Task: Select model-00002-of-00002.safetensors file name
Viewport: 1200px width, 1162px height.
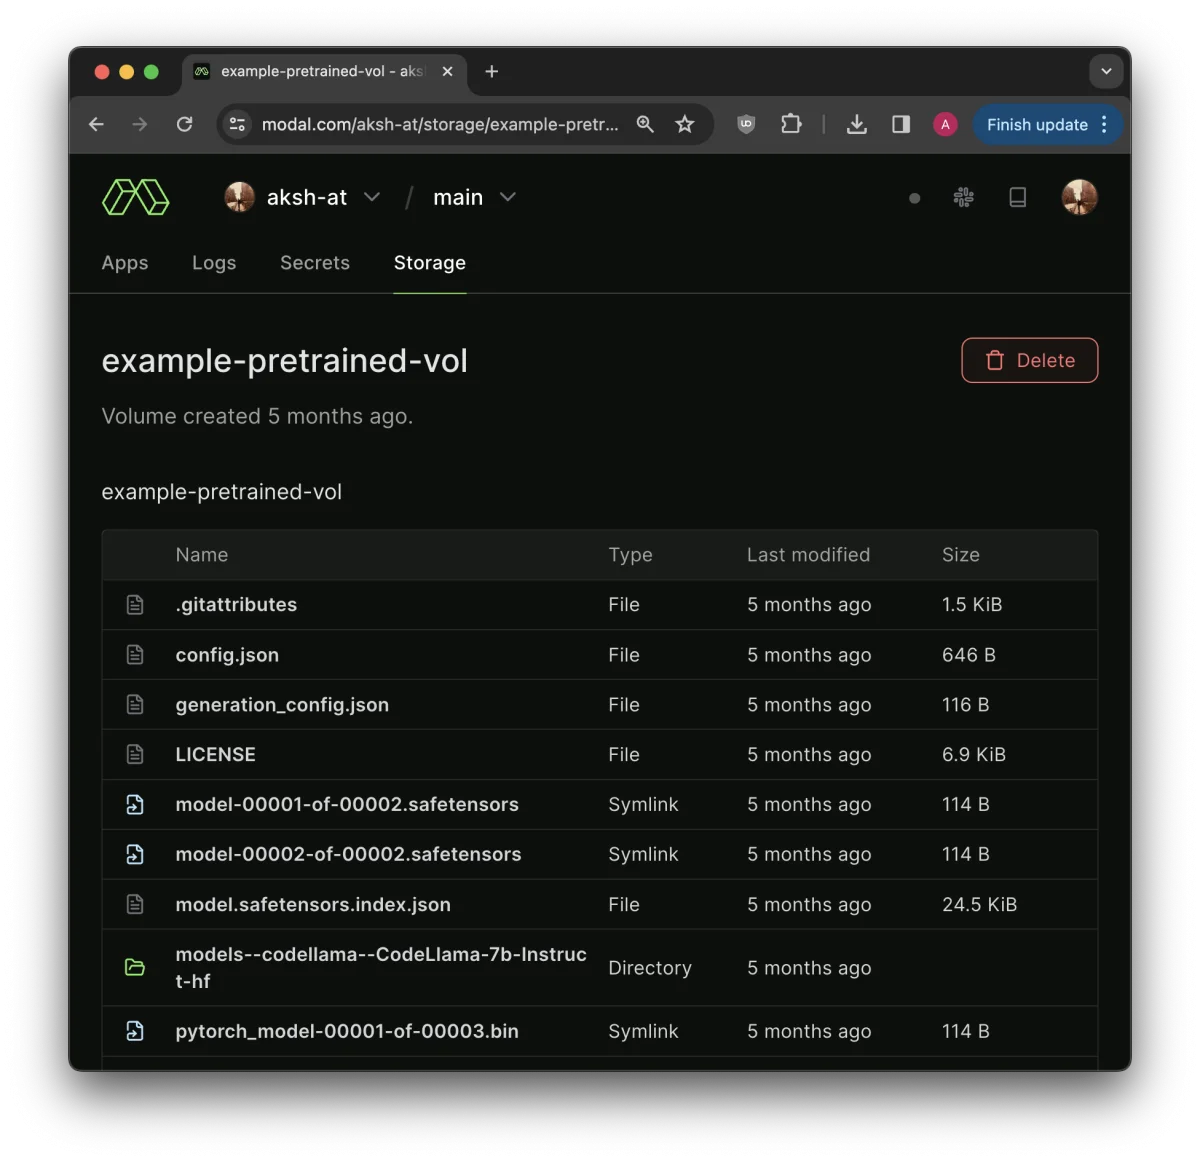Action: [x=348, y=855]
